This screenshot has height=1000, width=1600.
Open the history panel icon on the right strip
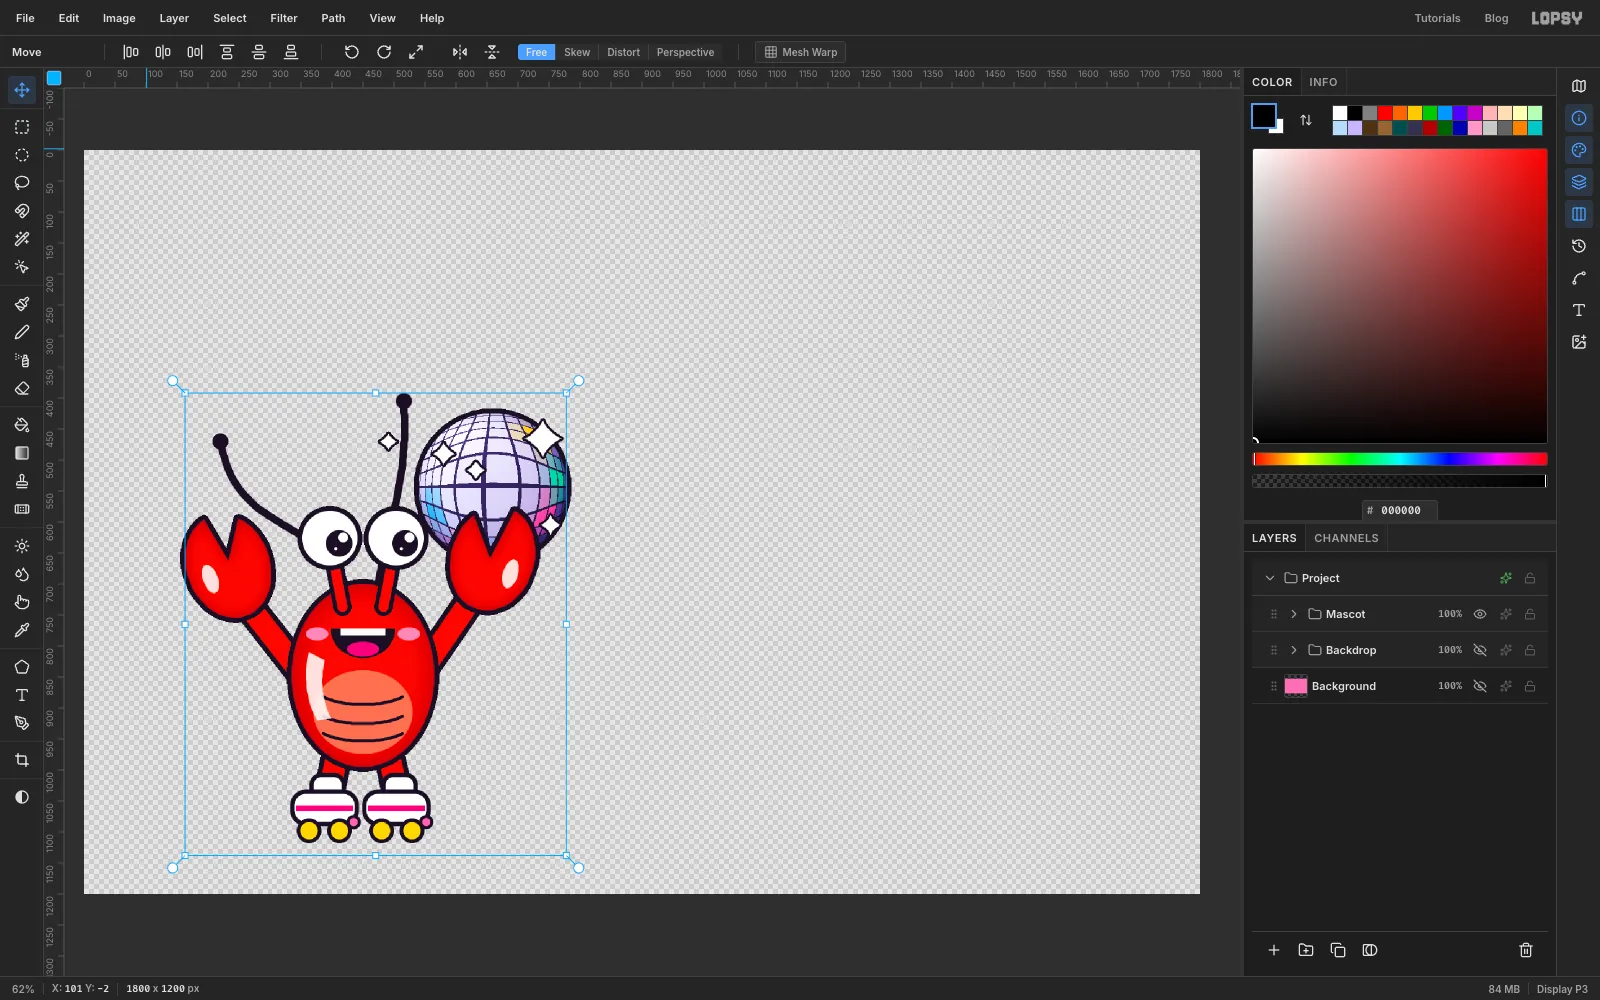1579,246
